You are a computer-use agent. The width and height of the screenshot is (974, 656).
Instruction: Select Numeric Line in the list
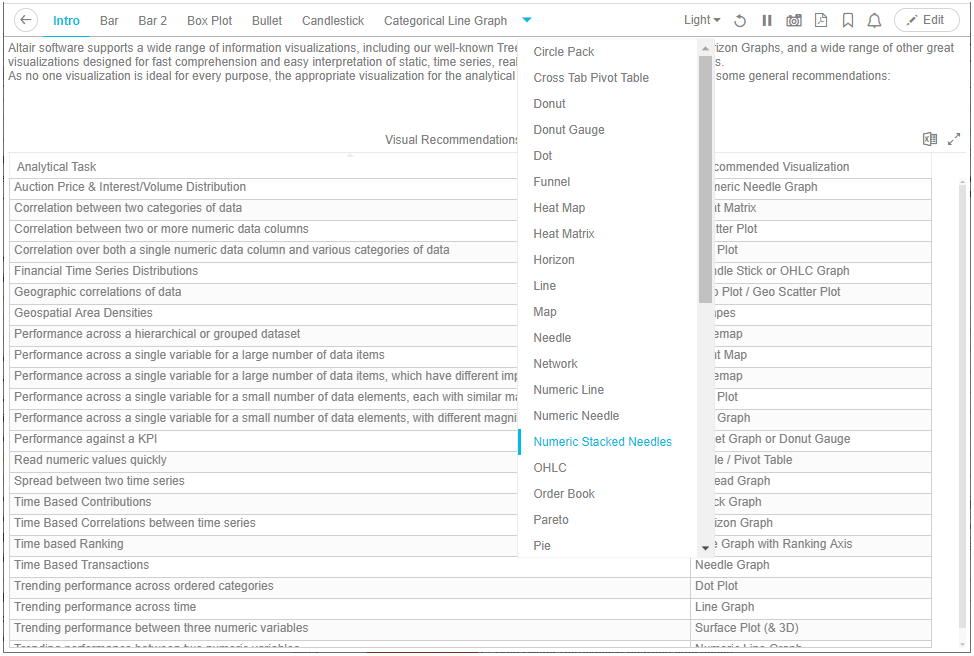pos(608,390)
